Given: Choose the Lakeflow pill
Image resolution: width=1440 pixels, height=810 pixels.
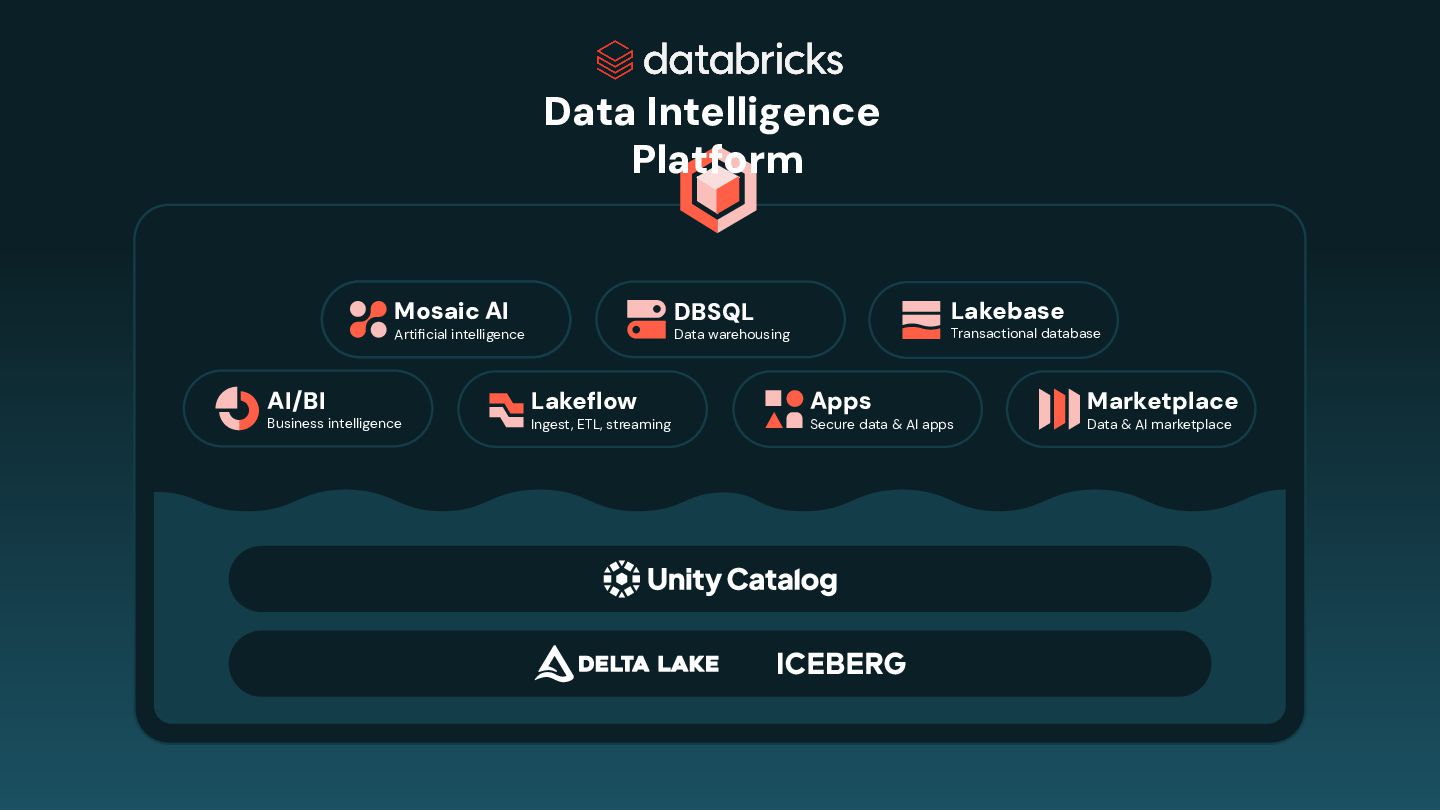Looking at the screenshot, I should click(x=582, y=409).
